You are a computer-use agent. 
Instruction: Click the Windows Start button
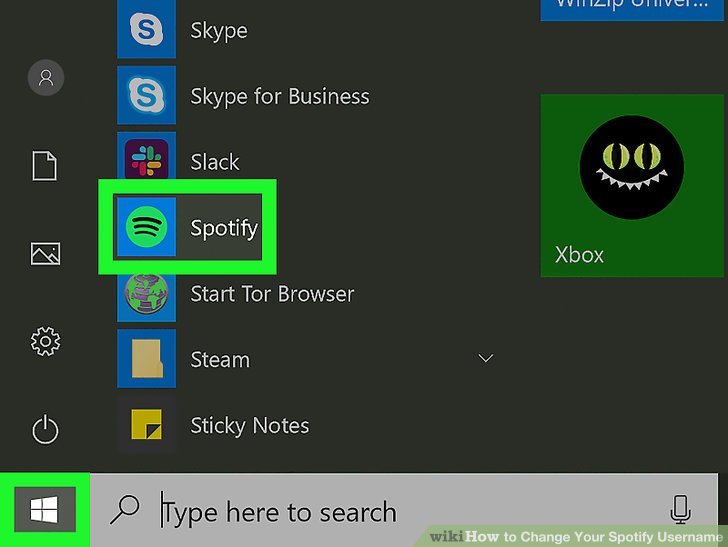tap(45, 509)
